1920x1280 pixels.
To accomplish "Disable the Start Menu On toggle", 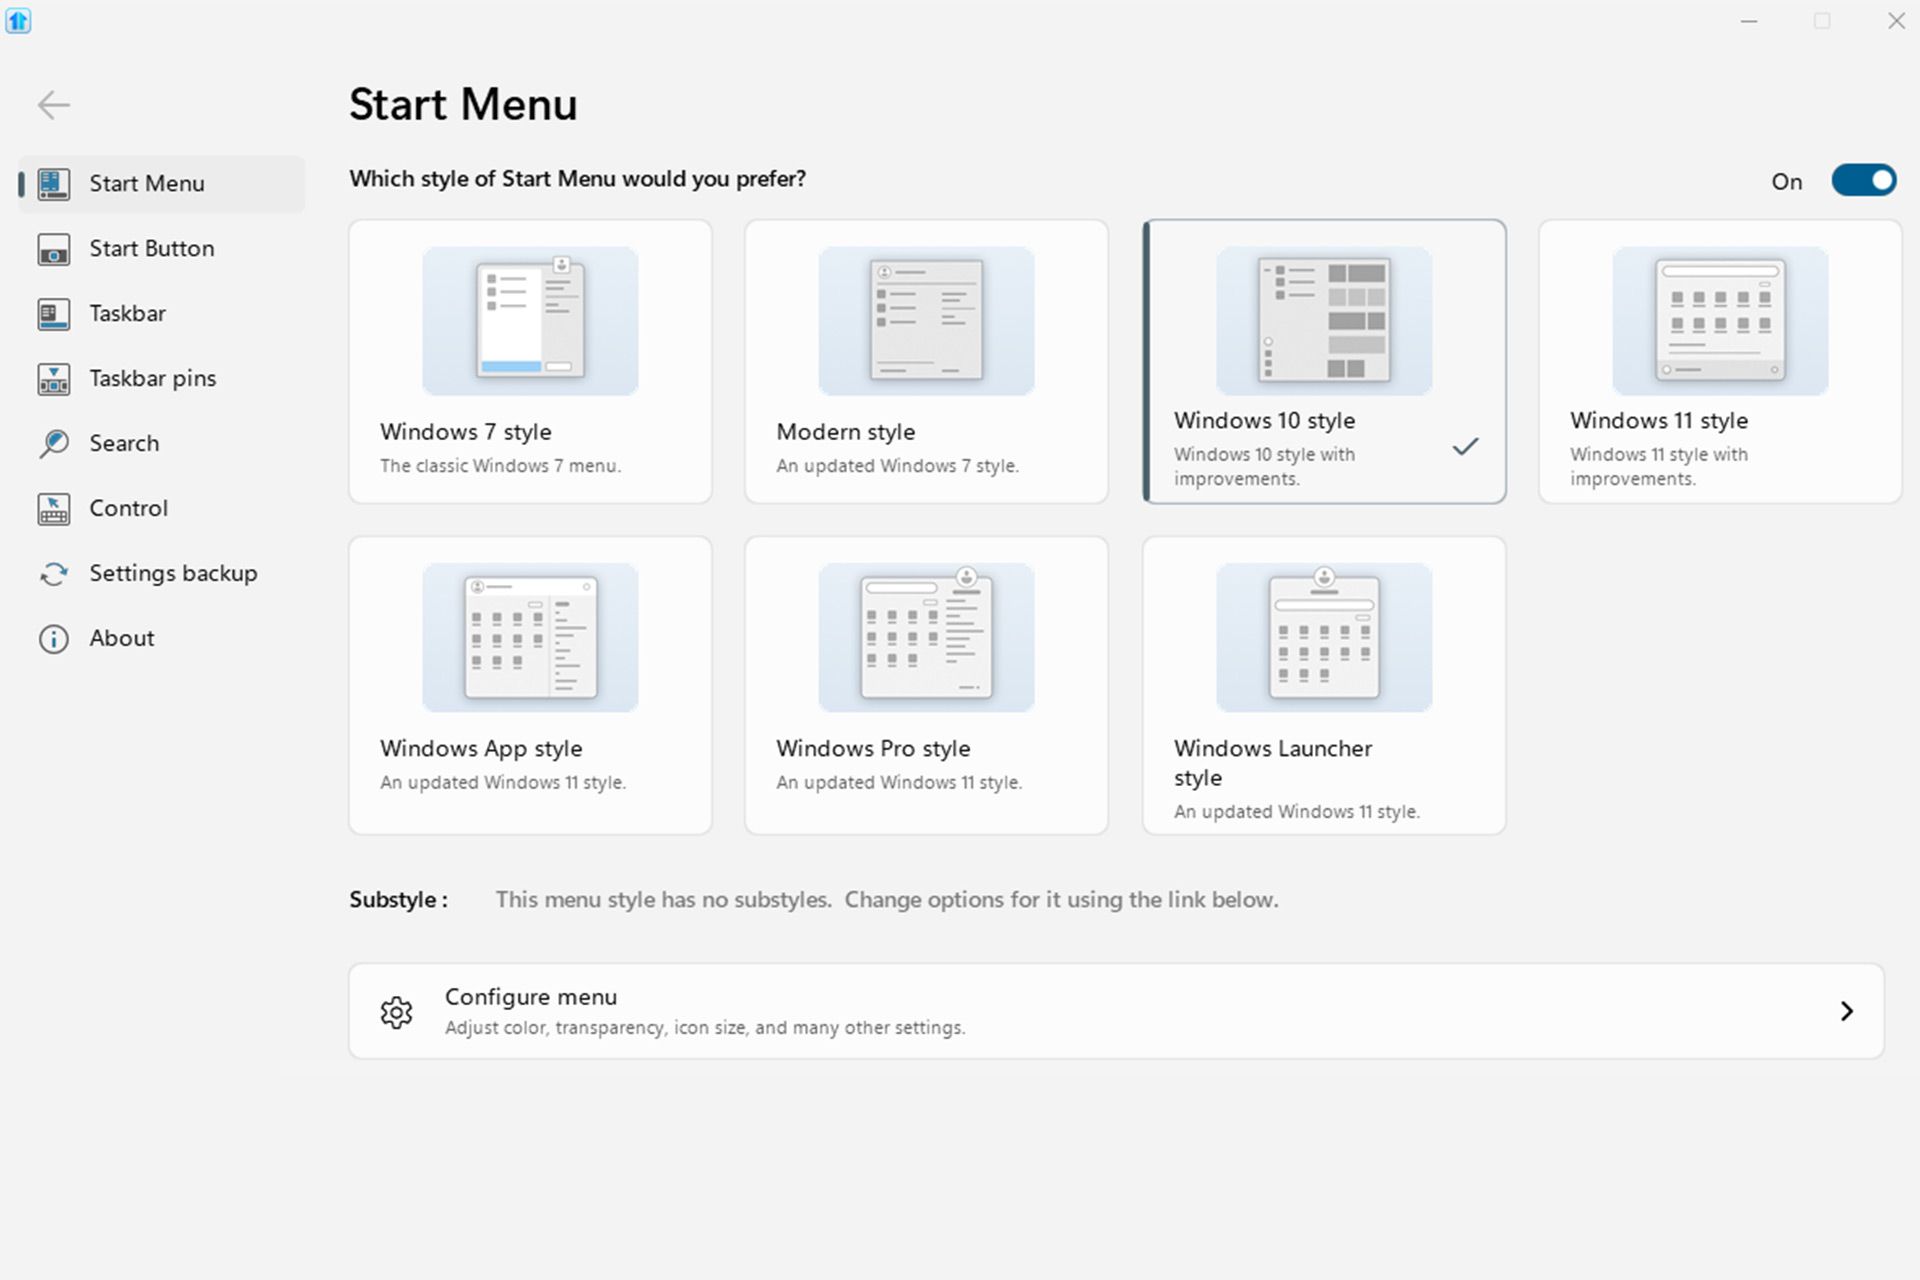I will click(x=1863, y=180).
